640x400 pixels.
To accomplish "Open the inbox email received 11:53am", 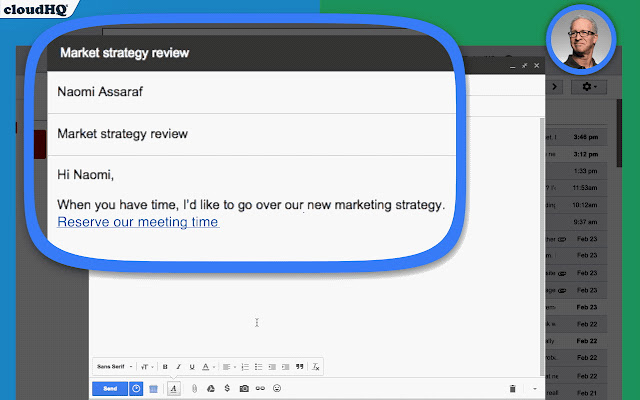I will click(576, 188).
